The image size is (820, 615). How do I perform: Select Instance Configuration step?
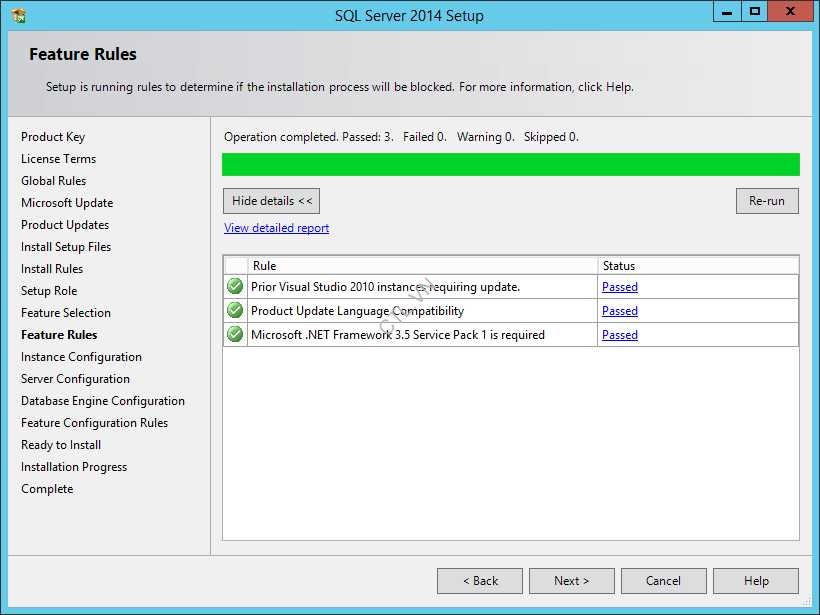pyautogui.click(x=81, y=356)
